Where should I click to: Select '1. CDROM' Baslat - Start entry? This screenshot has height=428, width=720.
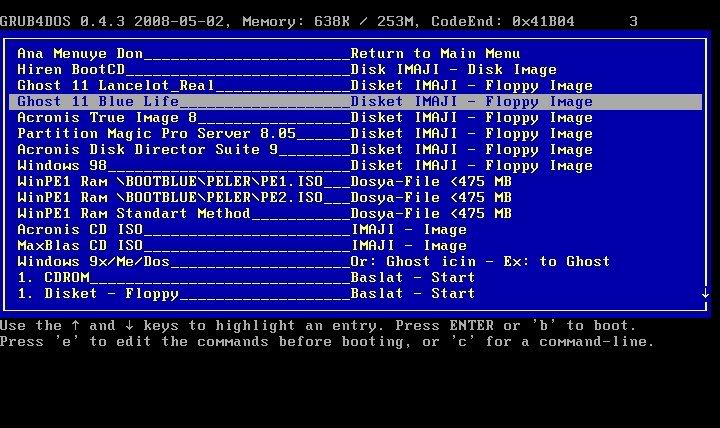[x=355, y=278]
